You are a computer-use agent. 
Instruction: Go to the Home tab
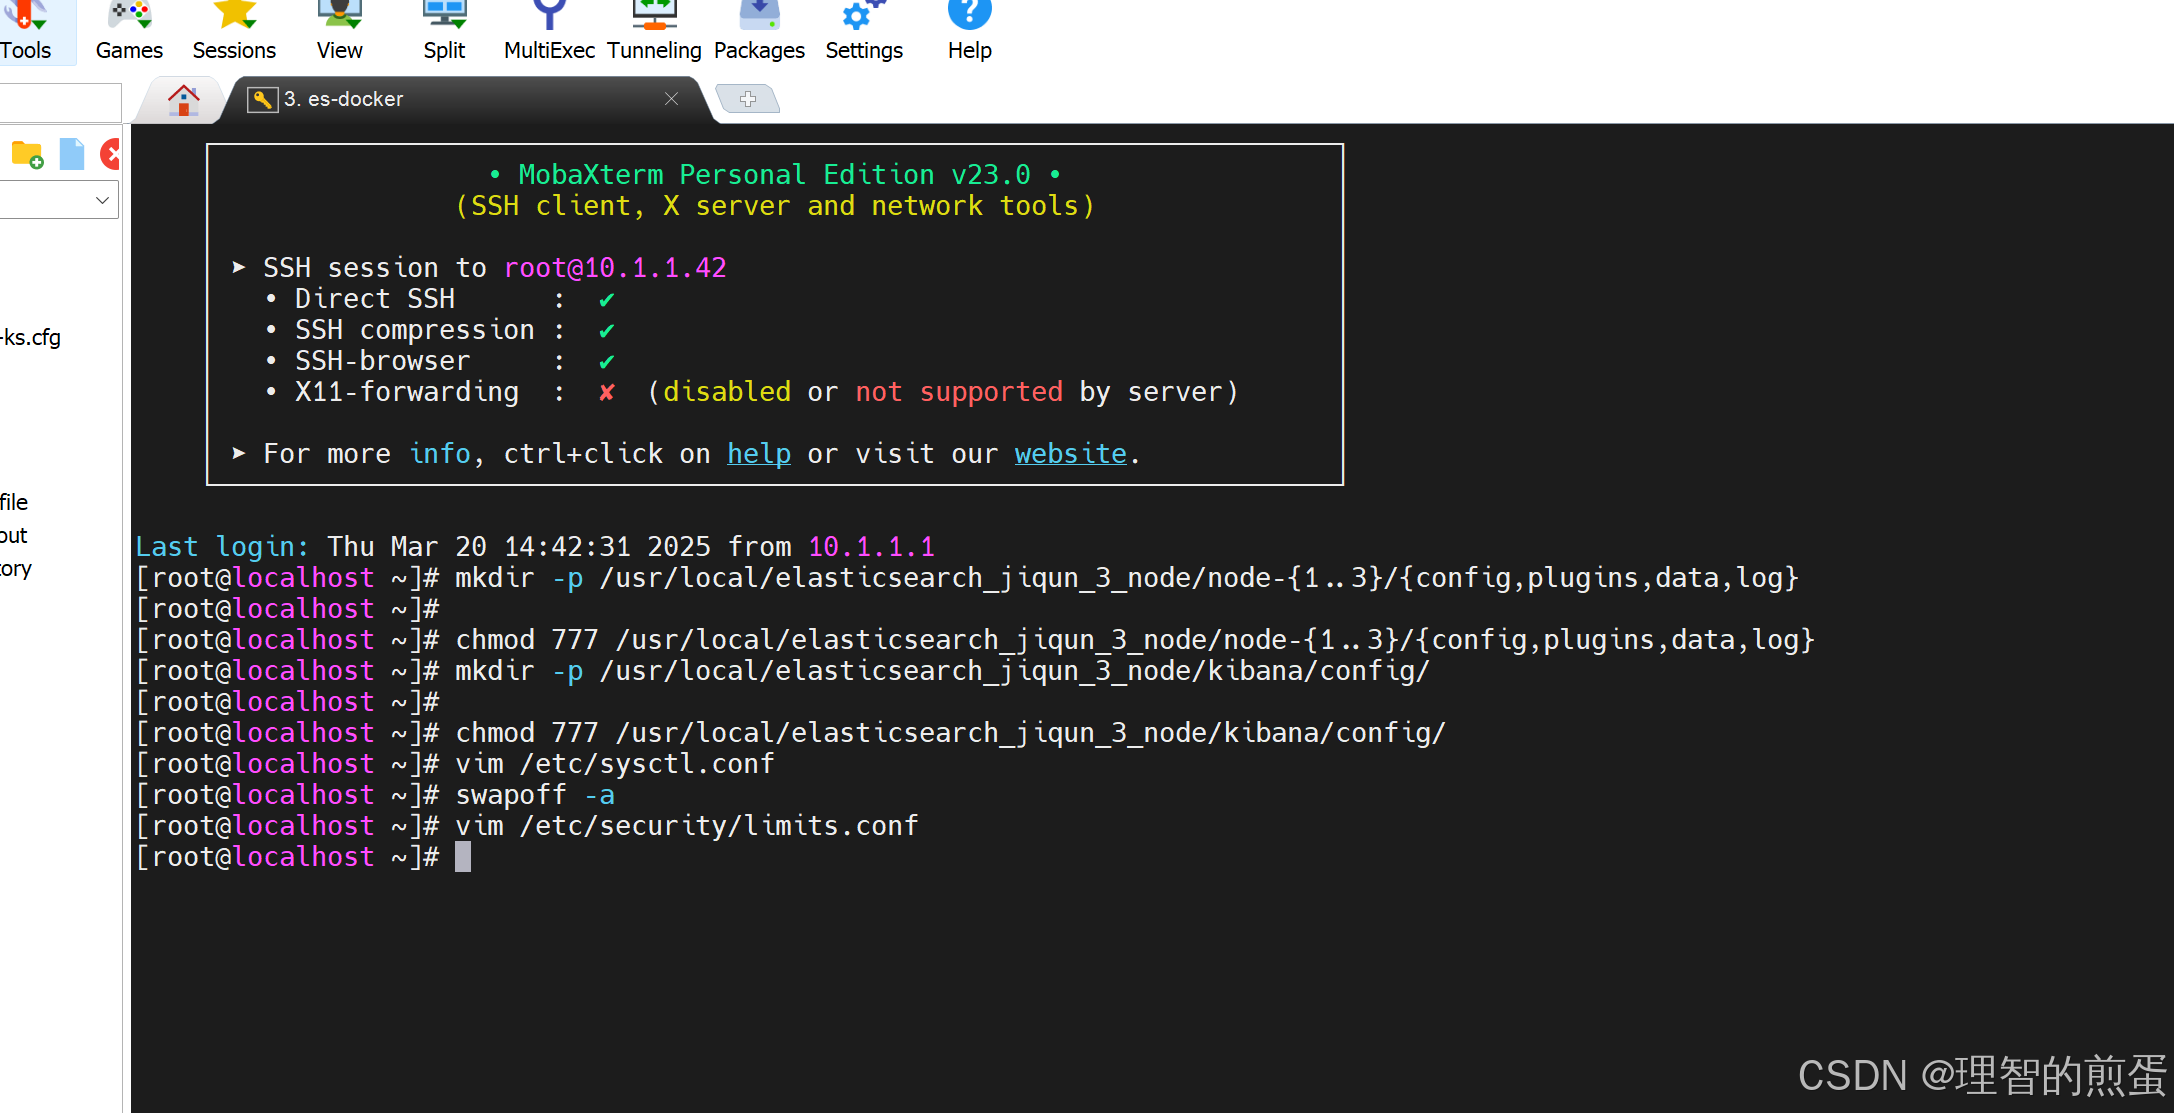tap(183, 100)
